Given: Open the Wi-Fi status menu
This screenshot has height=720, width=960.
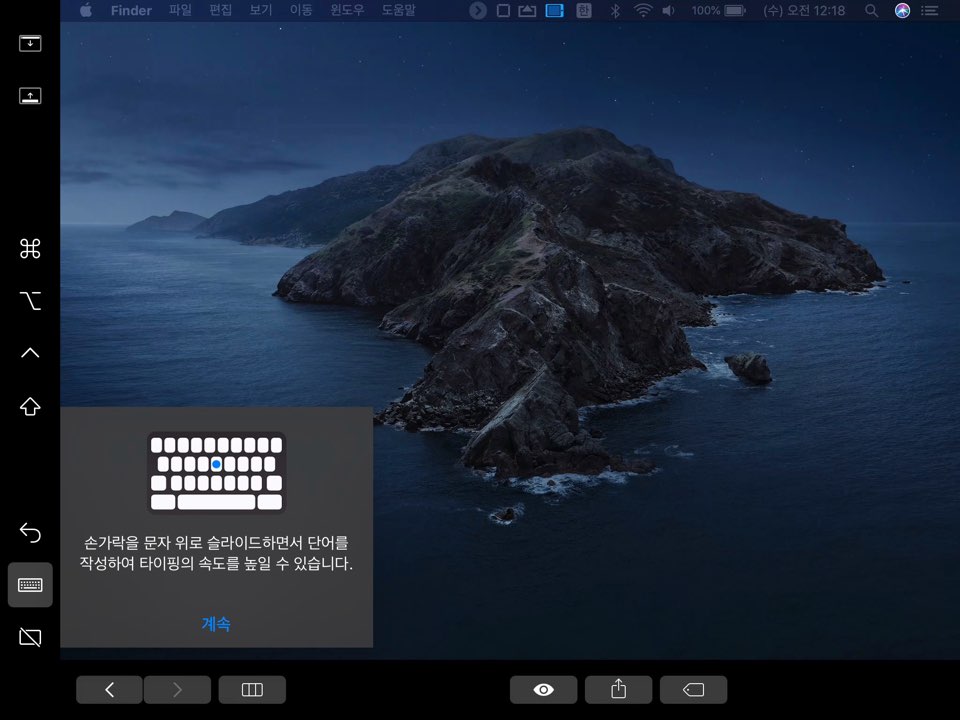Looking at the screenshot, I should [643, 10].
